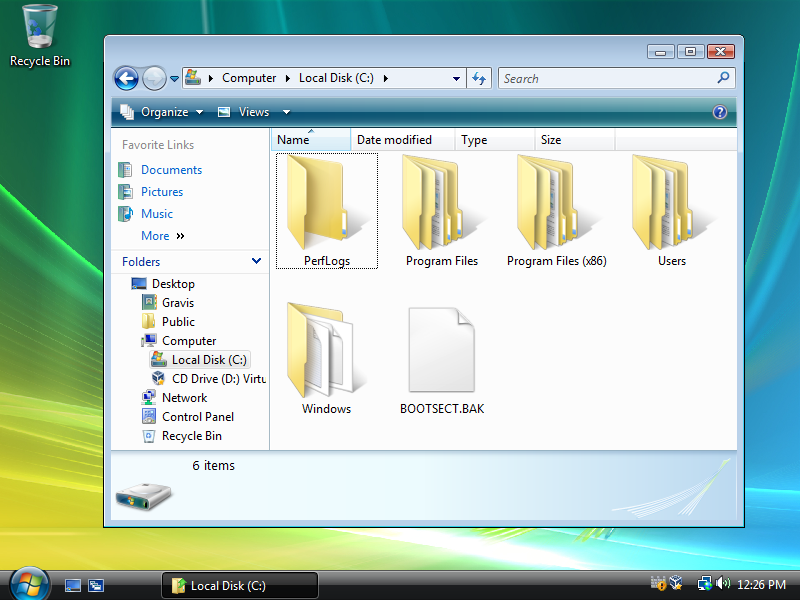Viewport: 800px width, 600px height.
Task: Select the Windows folder icon
Action: pyautogui.click(x=327, y=359)
